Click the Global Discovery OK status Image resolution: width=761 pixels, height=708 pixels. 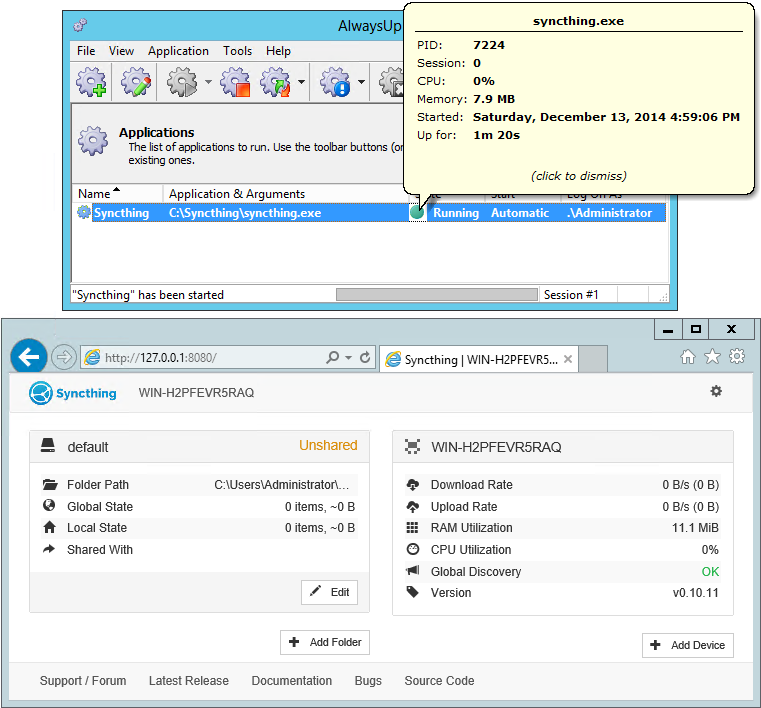tap(710, 572)
